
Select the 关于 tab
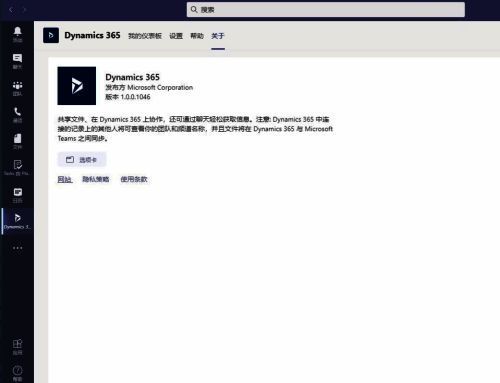[218, 36]
